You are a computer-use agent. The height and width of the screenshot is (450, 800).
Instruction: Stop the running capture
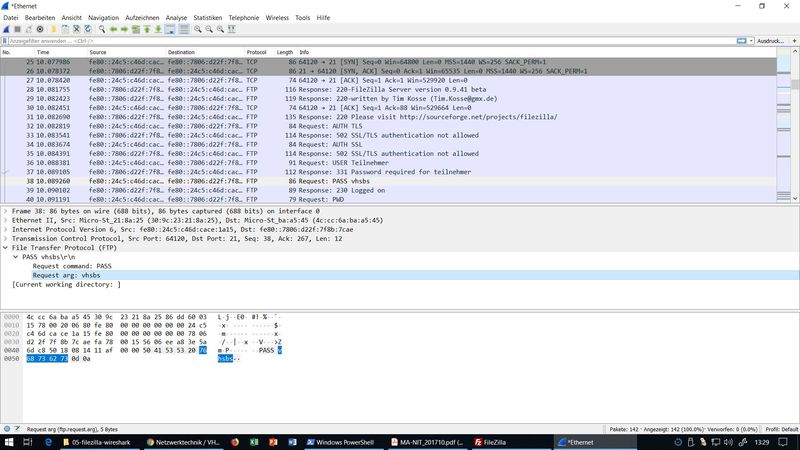pyautogui.click(x=17, y=29)
